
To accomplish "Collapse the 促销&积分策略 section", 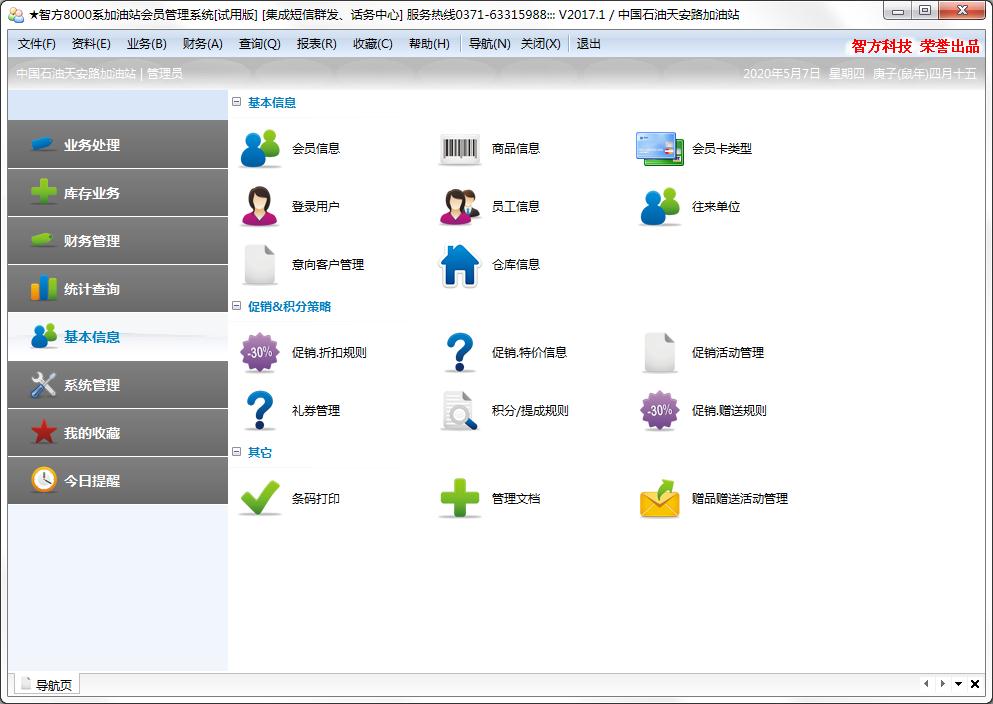I will pos(236,306).
